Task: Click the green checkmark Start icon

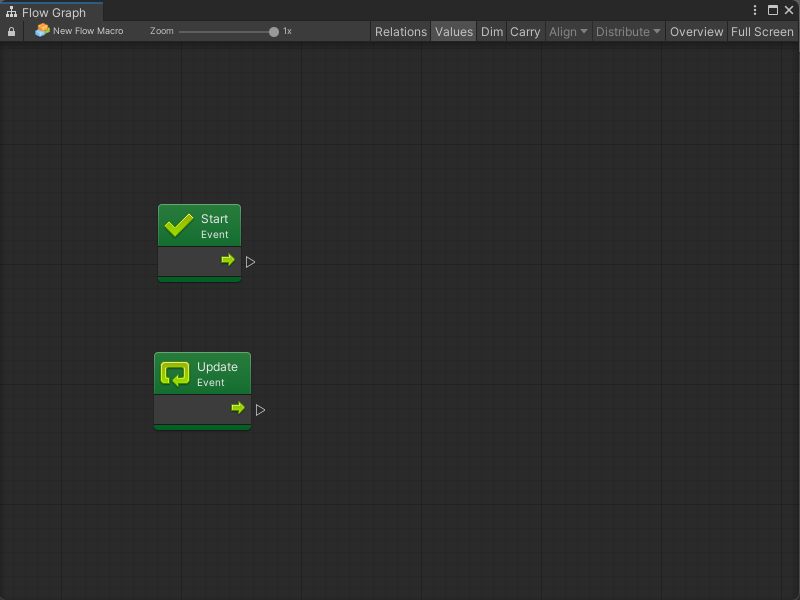Action: (x=179, y=226)
